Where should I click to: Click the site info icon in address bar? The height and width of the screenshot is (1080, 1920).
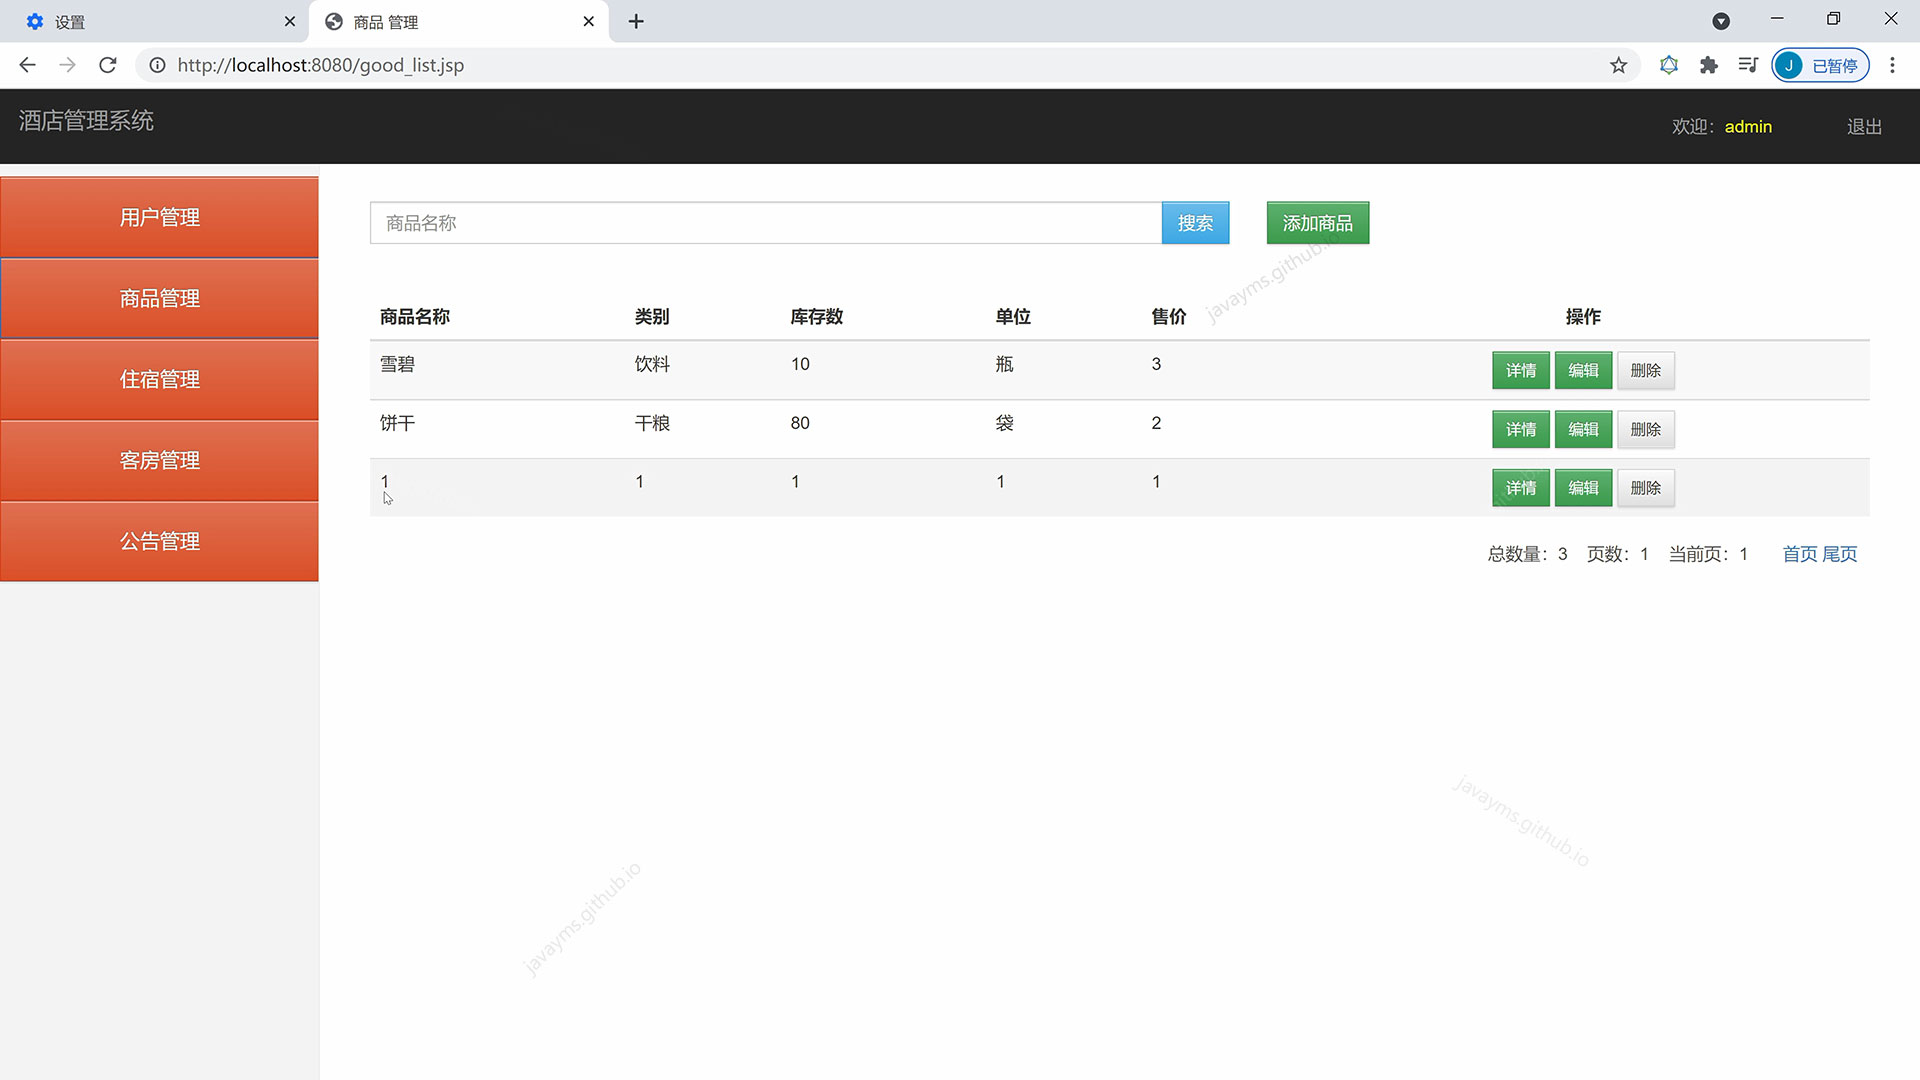157,64
